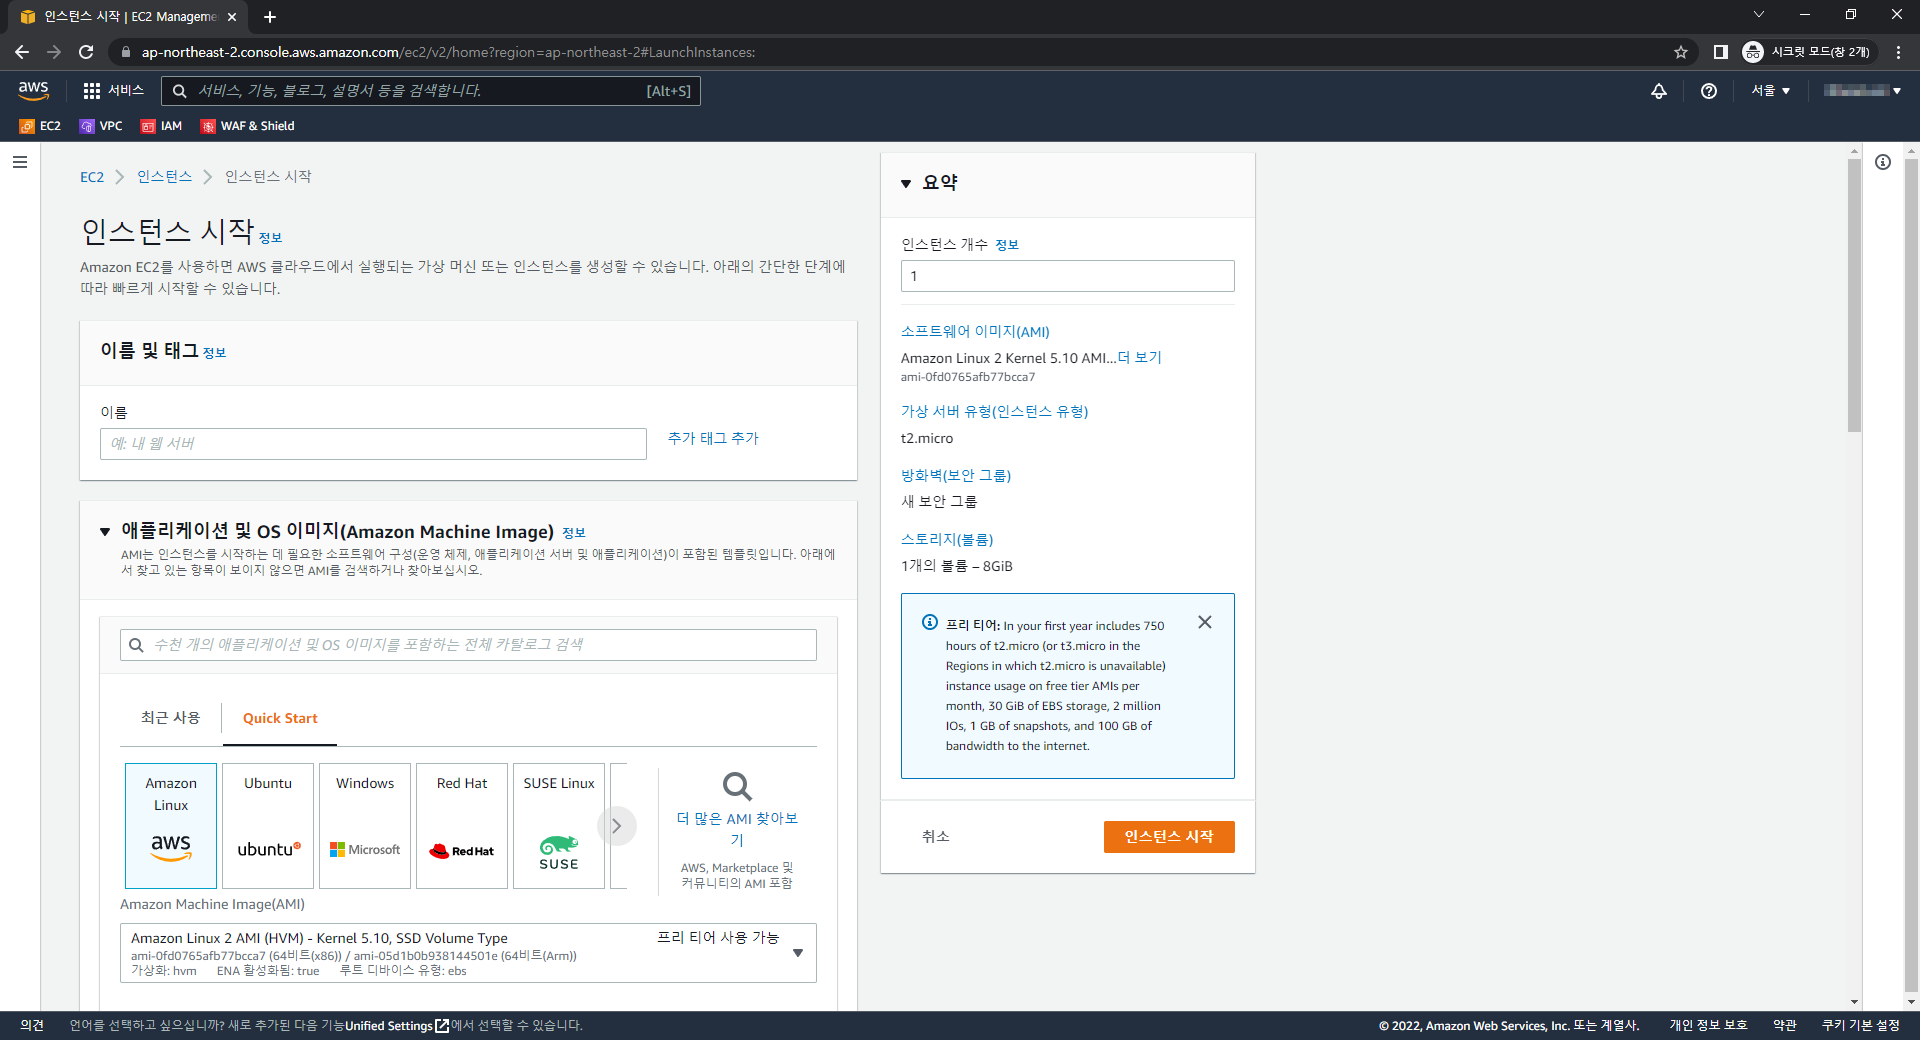
Task: Open the 스토리지(볼륨) summary link
Action: pyautogui.click(x=947, y=539)
